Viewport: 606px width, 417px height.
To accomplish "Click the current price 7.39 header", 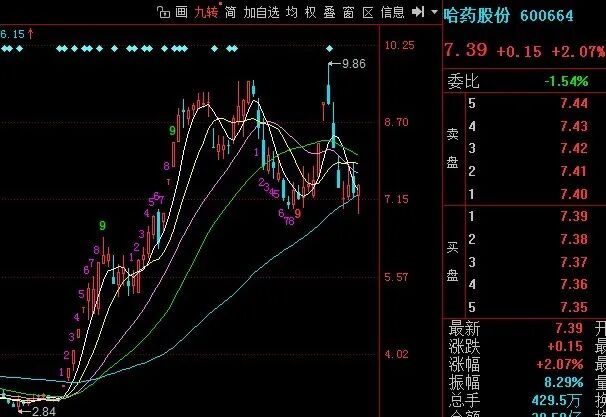I will [x=465, y=50].
